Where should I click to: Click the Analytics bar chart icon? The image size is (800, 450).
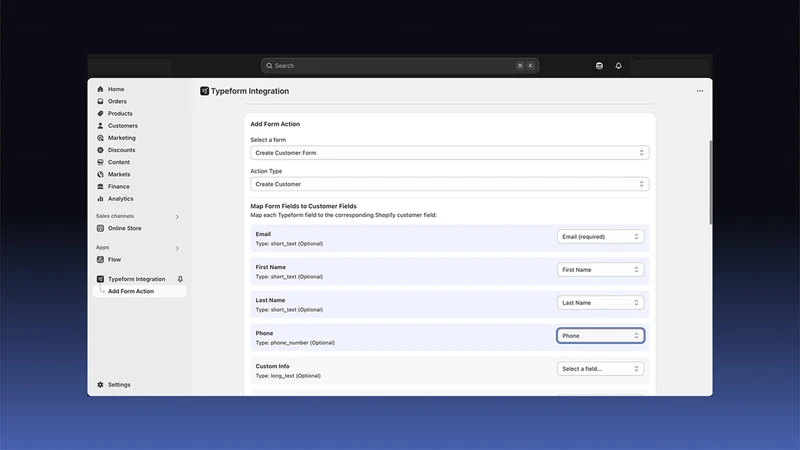coord(100,199)
